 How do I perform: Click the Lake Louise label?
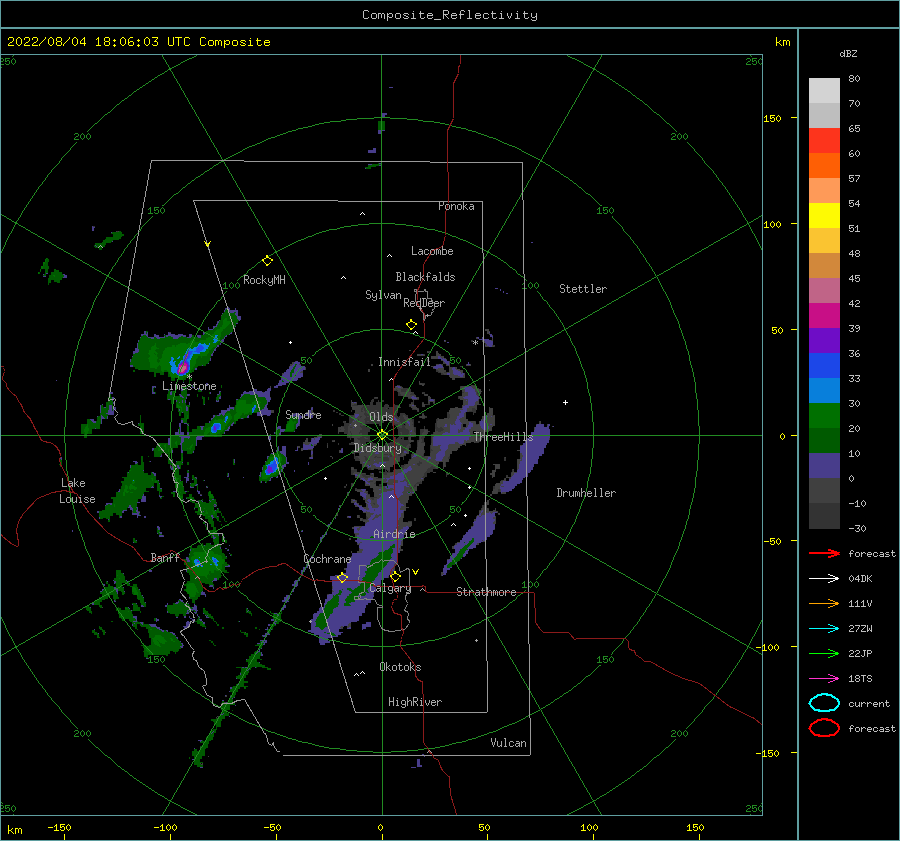pos(78,491)
